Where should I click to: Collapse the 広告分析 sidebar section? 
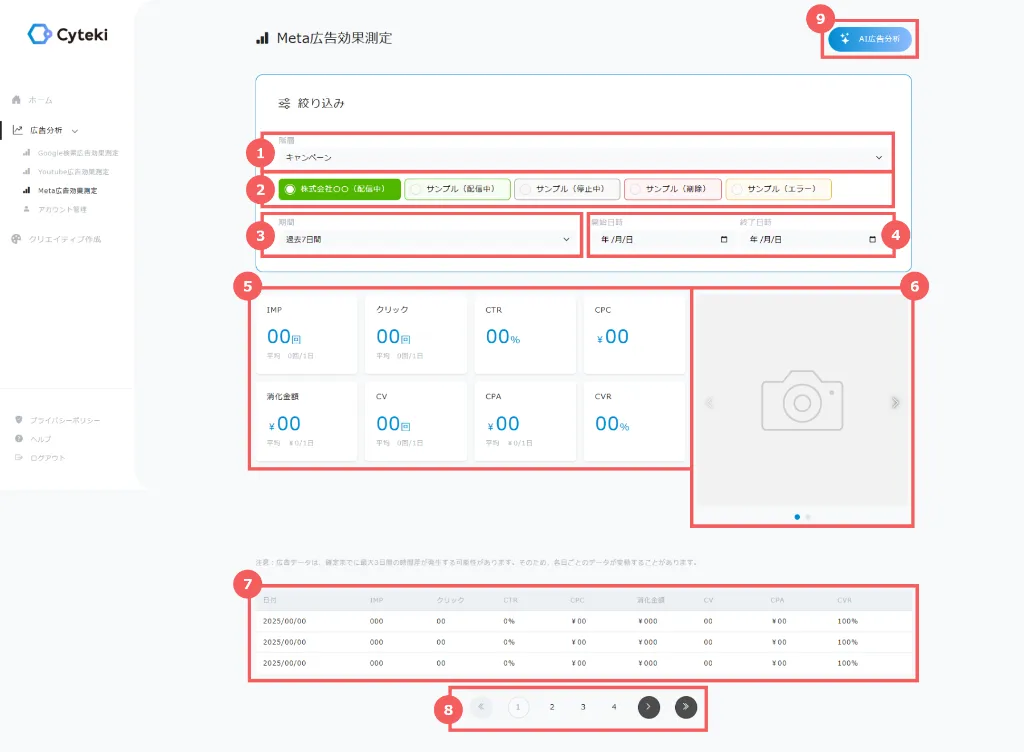75,130
